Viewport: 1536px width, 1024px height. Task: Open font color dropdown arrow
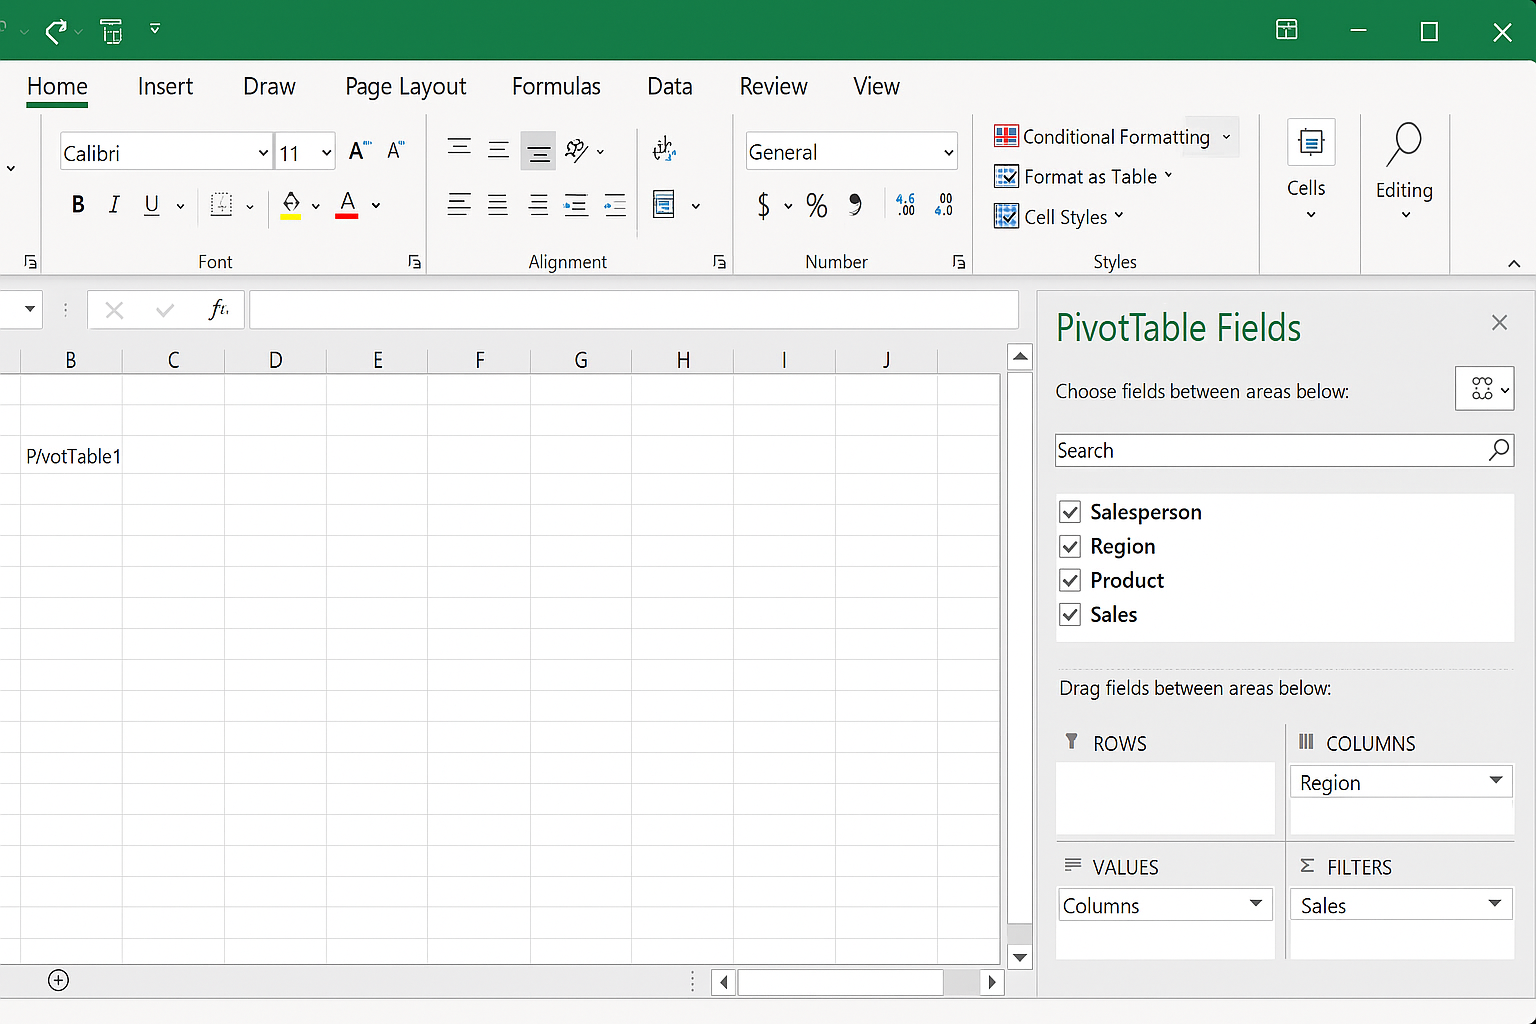[x=376, y=206]
